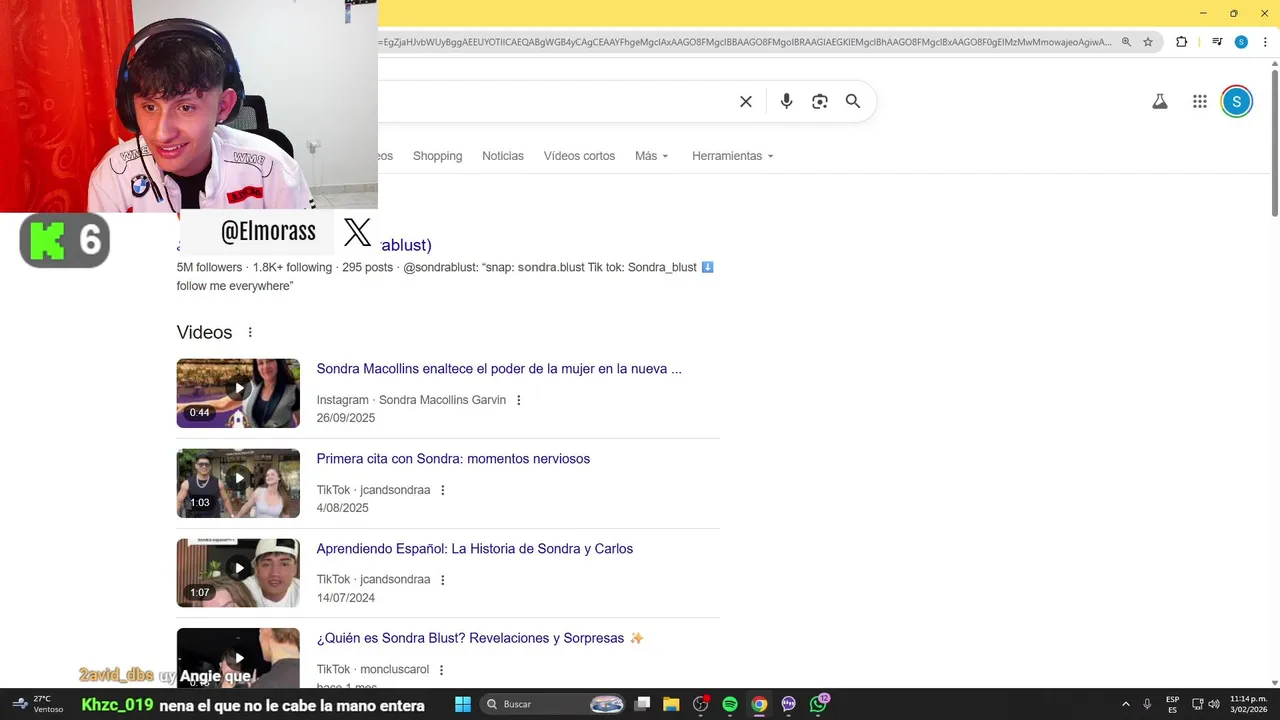Open more options for Aprendiendo Español video source

click(442, 580)
